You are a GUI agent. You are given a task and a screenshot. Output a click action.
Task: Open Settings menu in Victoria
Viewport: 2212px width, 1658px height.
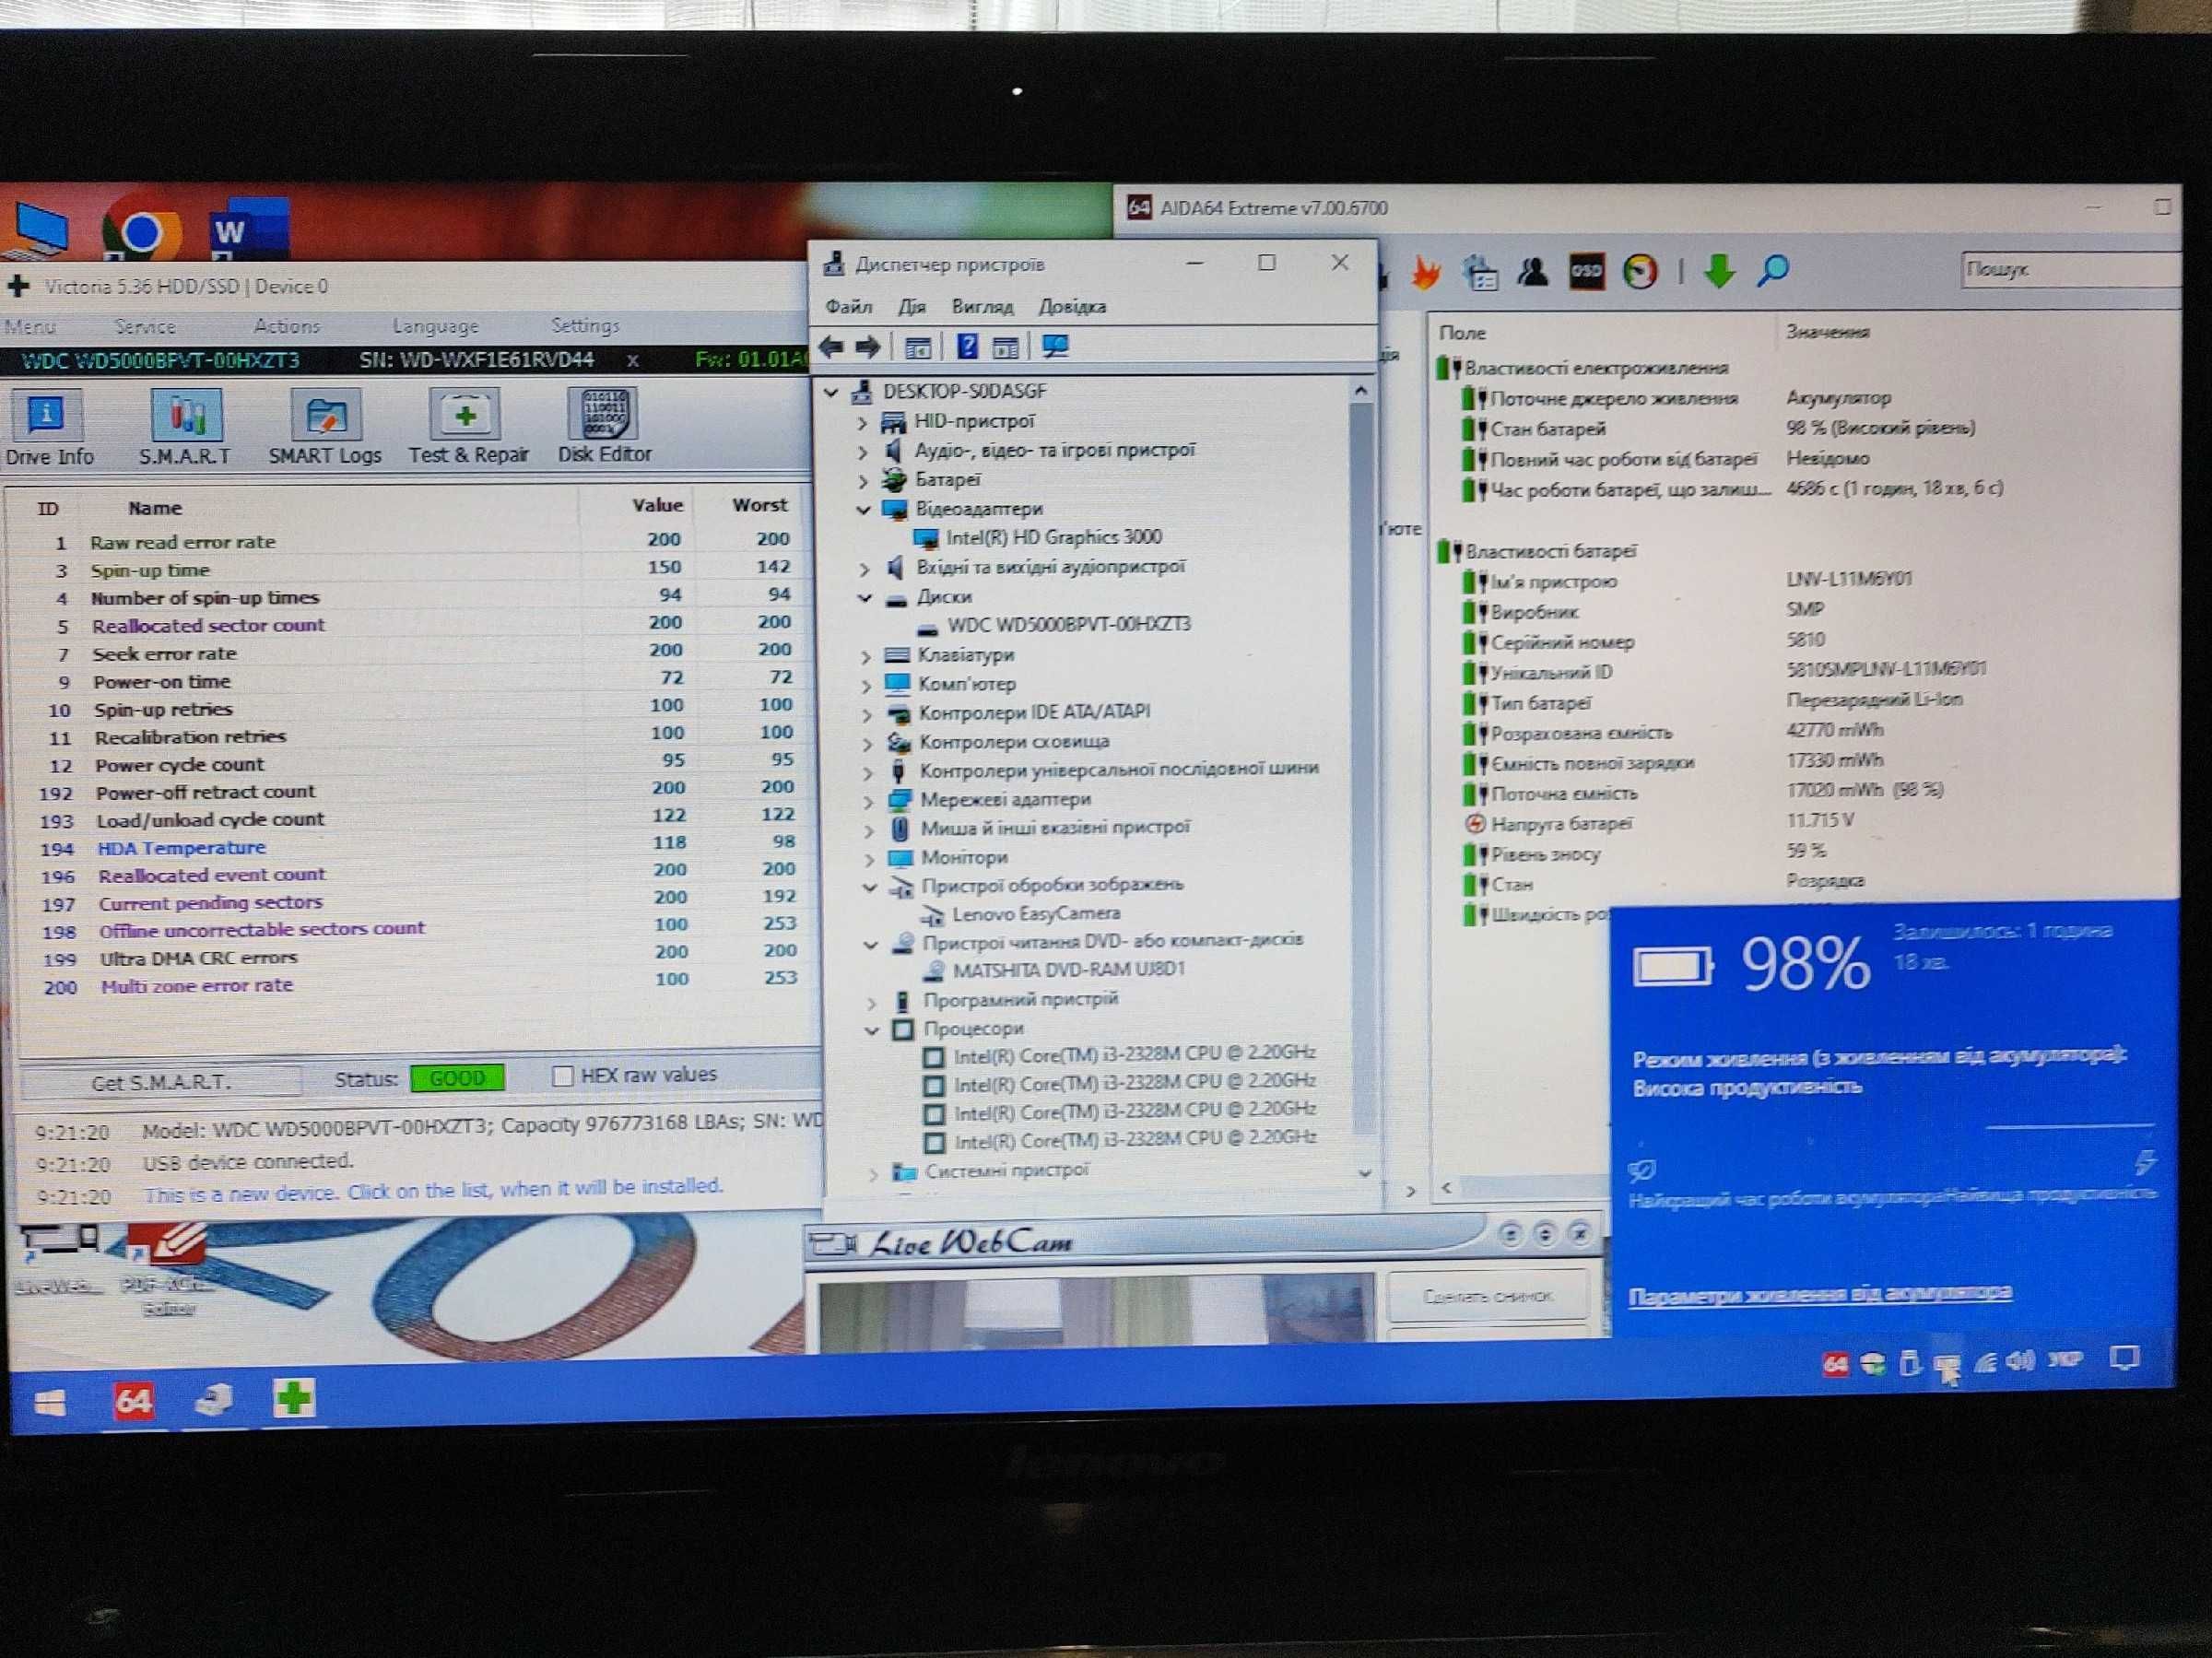(x=585, y=326)
